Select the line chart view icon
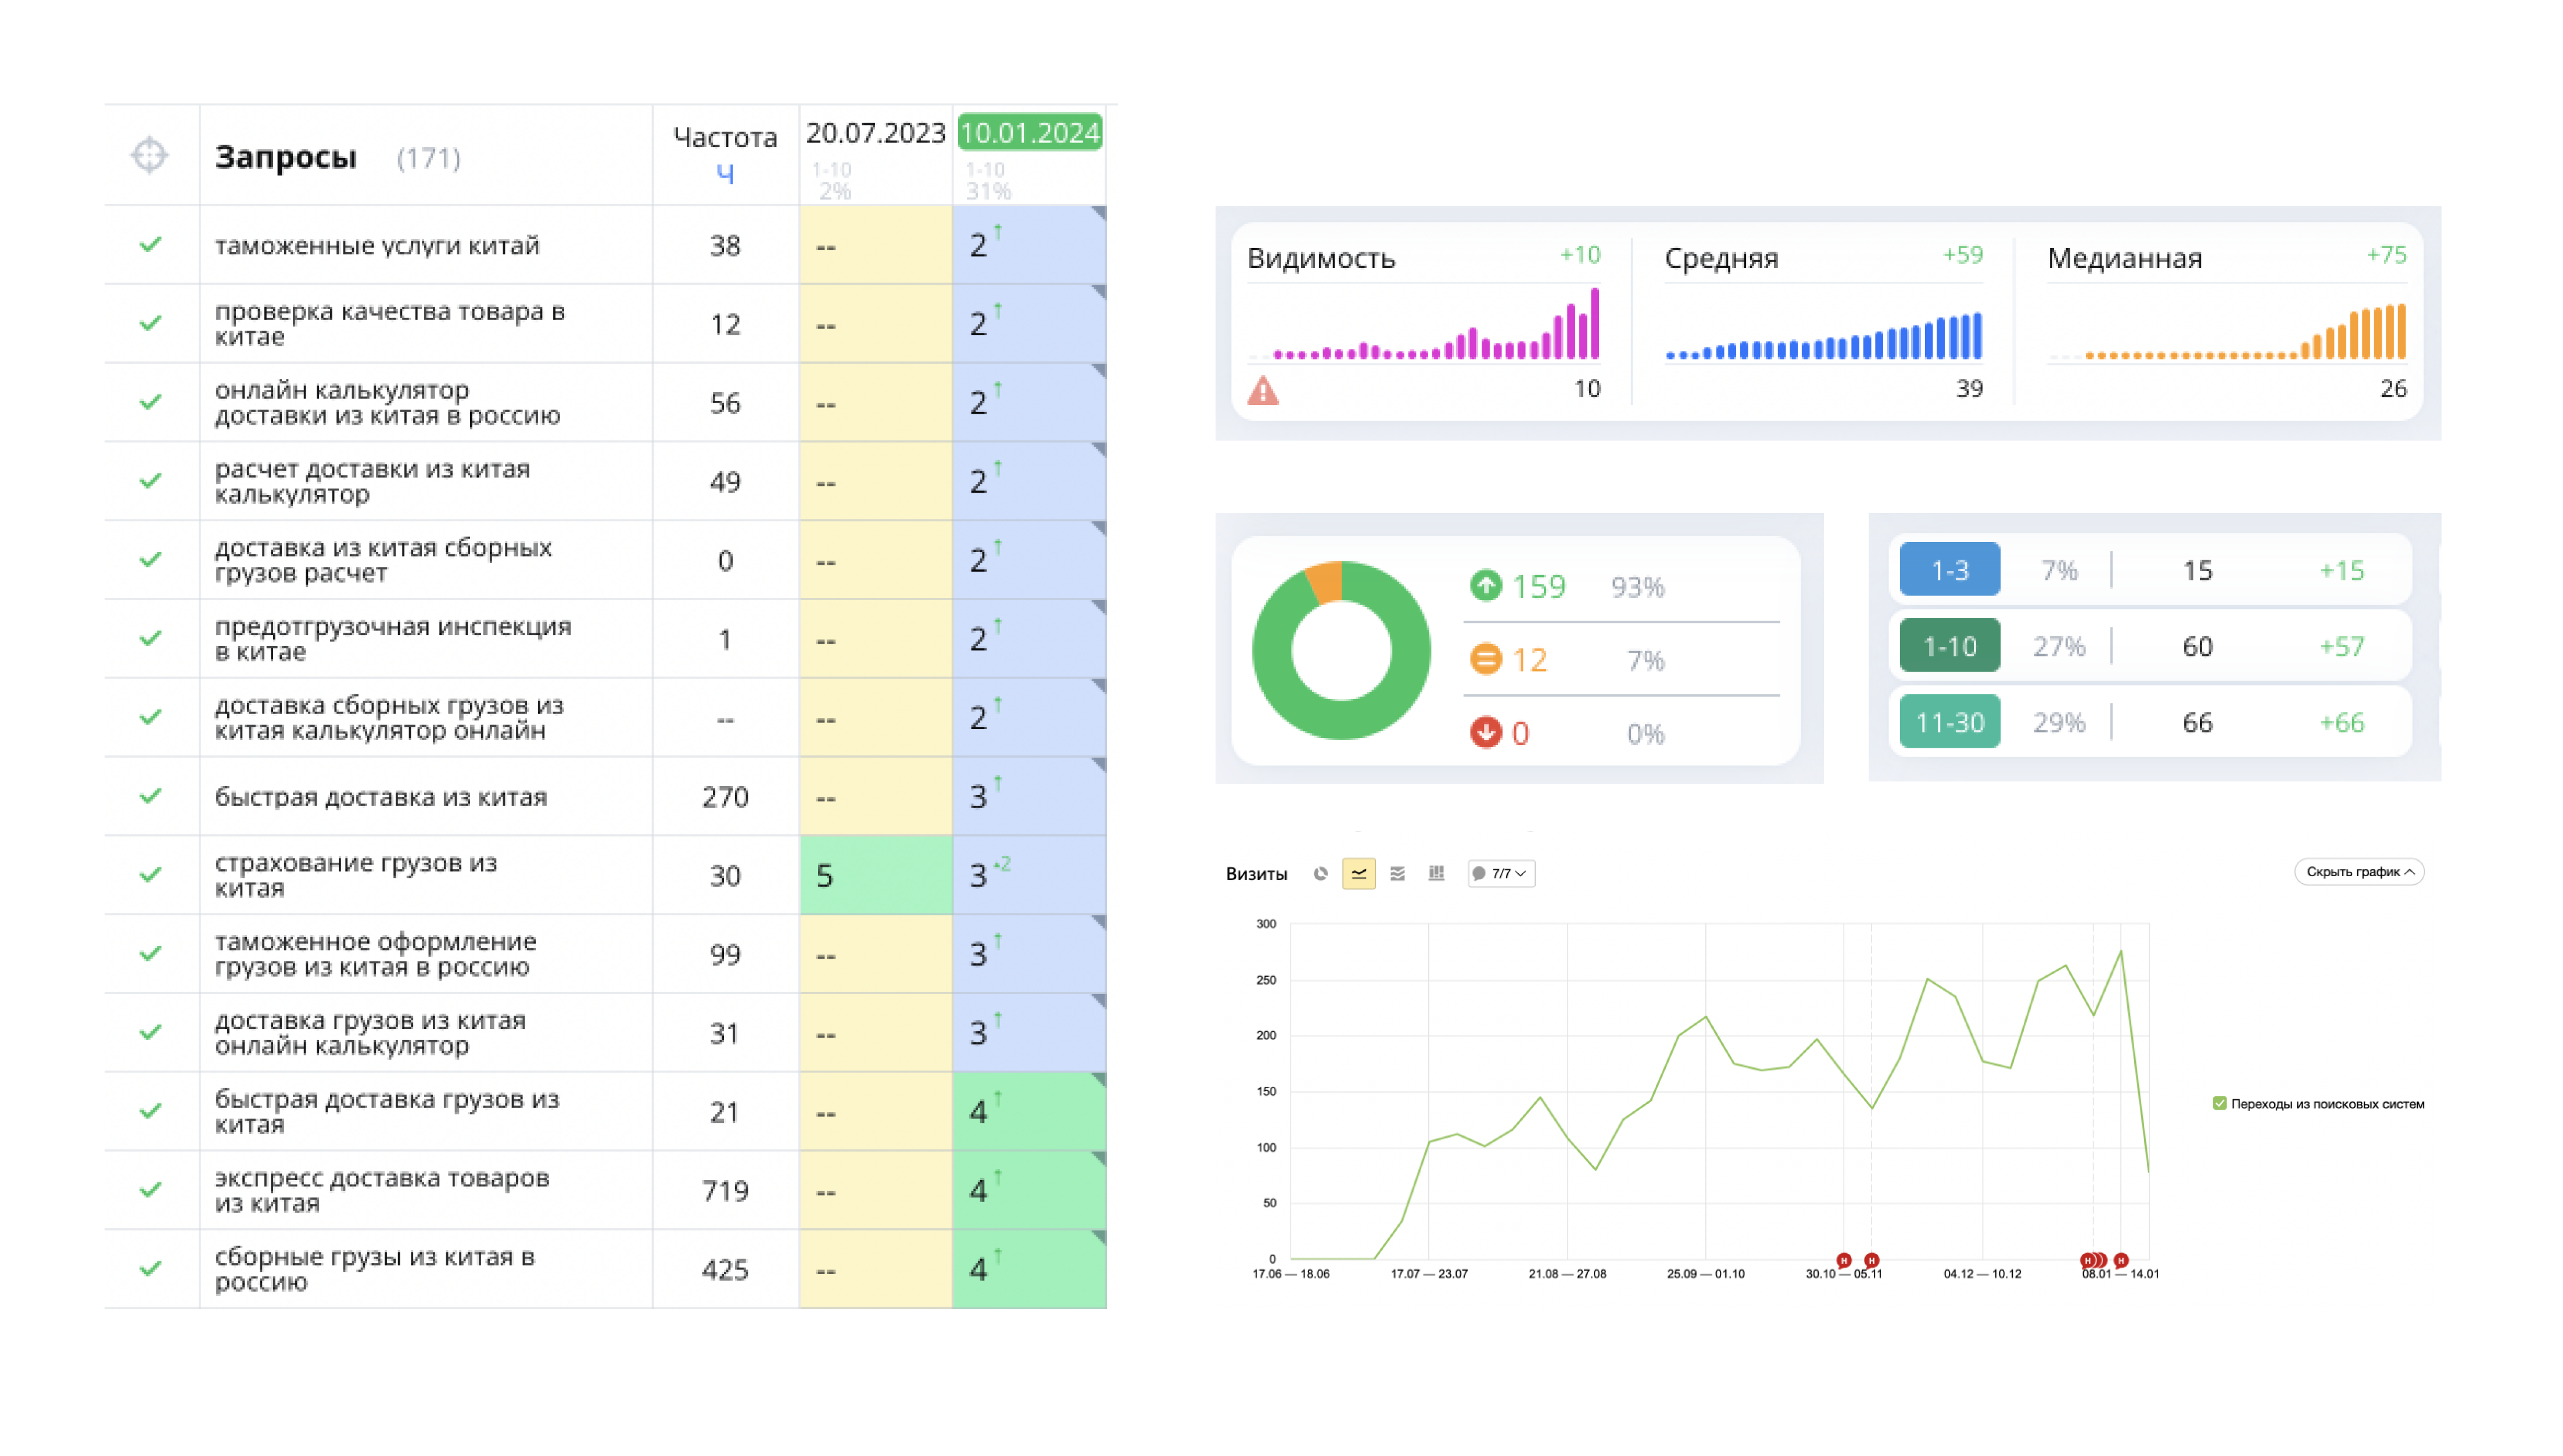2563x1456 pixels. (1358, 873)
